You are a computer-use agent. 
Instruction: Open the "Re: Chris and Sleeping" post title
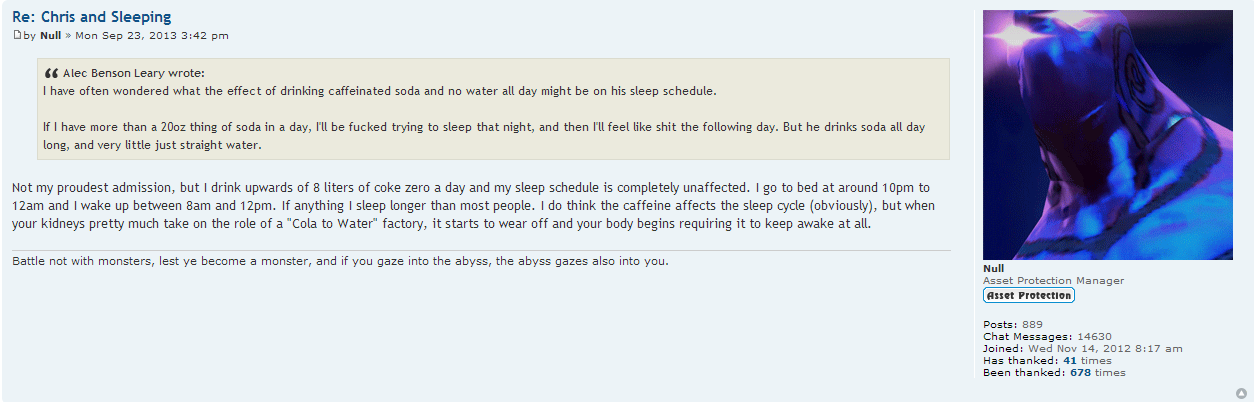click(91, 17)
